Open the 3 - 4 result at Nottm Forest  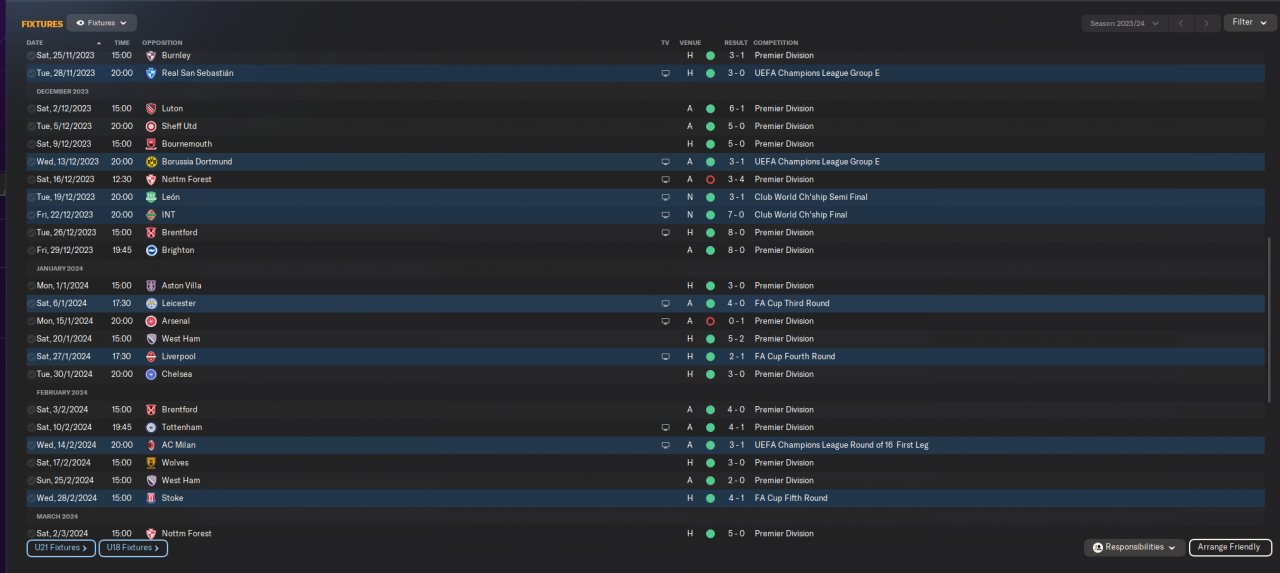coord(736,179)
